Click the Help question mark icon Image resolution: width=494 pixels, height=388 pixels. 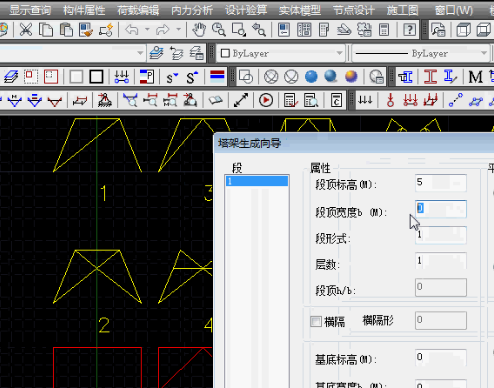point(409,30)
